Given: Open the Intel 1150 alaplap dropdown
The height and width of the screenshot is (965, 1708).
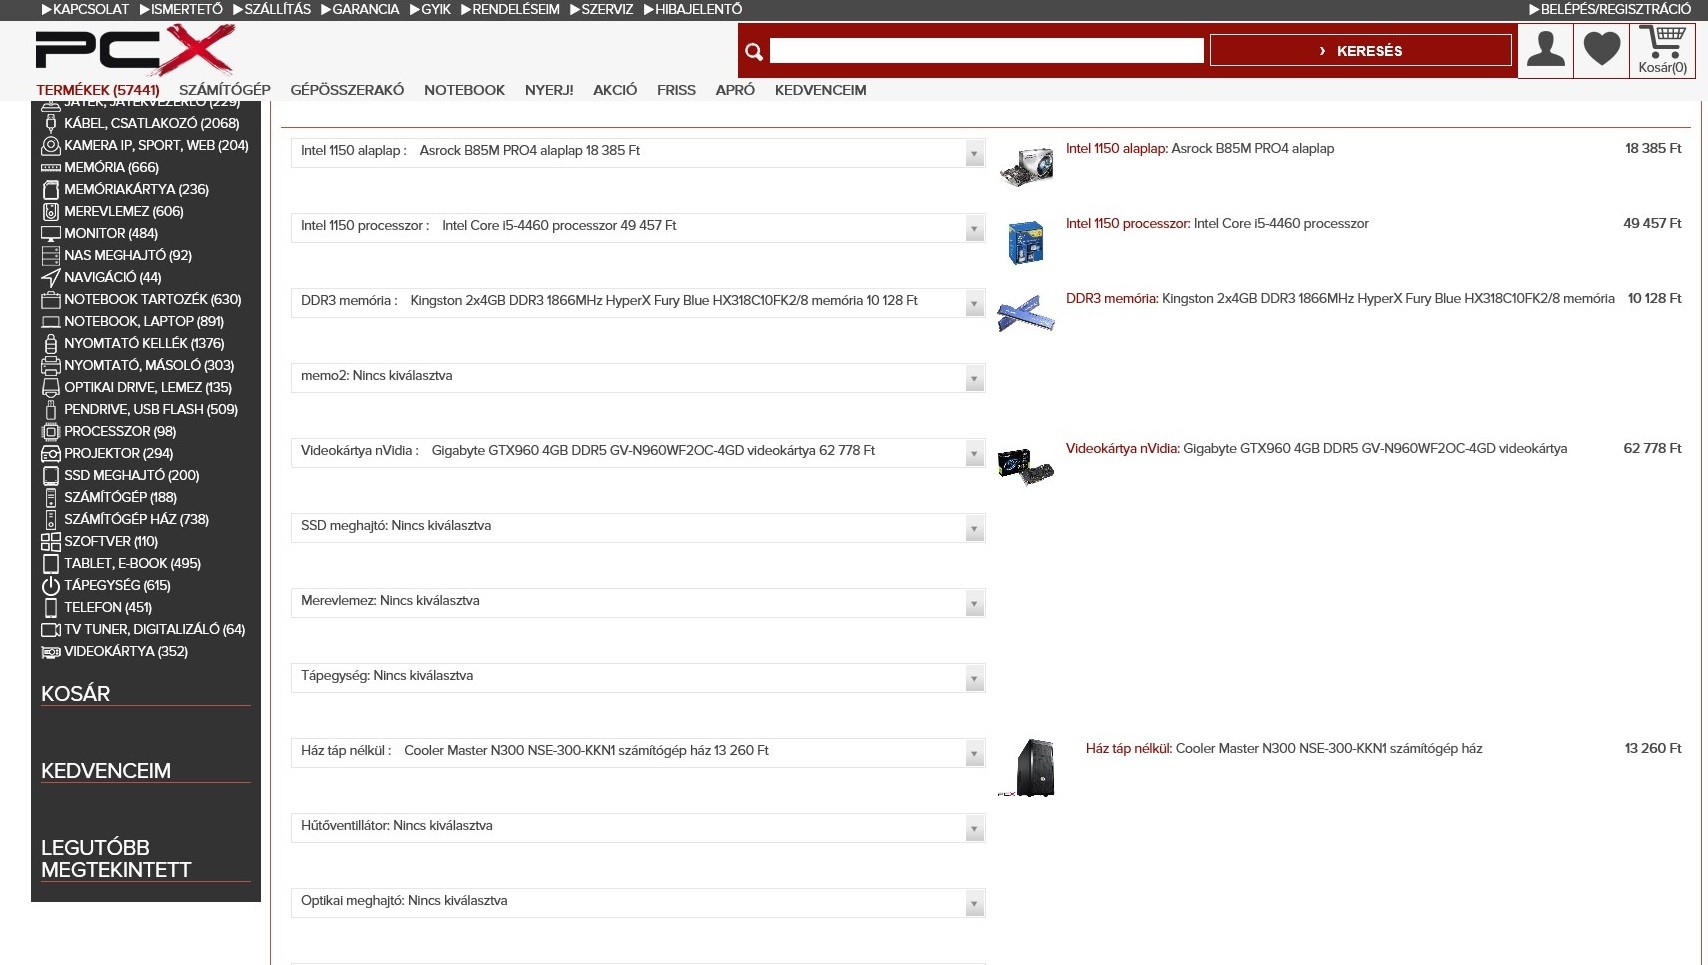Looking at the screenshot, I should pyautogui.click(x=638, y=153).
